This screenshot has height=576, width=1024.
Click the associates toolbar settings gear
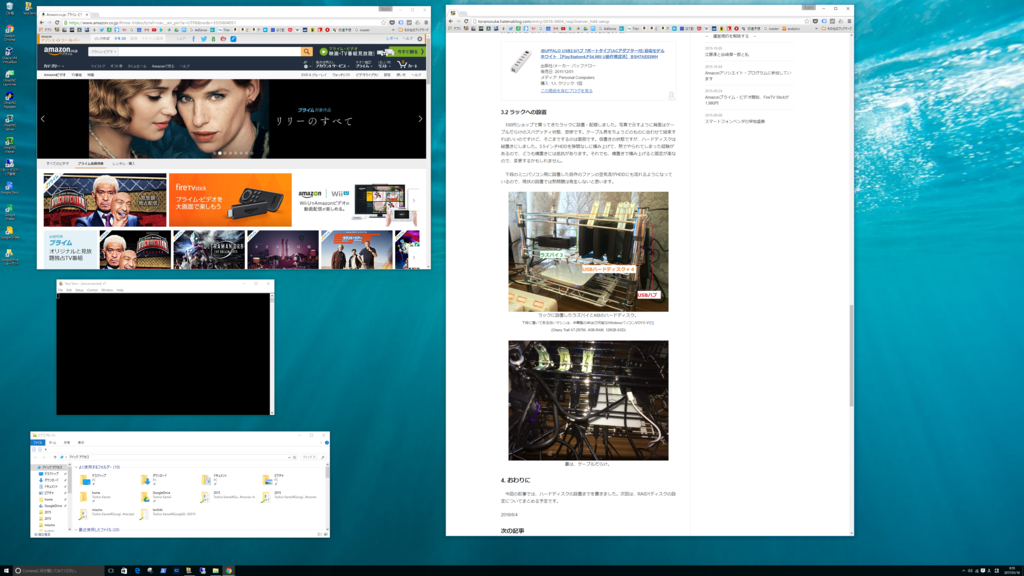click(420, 39)
